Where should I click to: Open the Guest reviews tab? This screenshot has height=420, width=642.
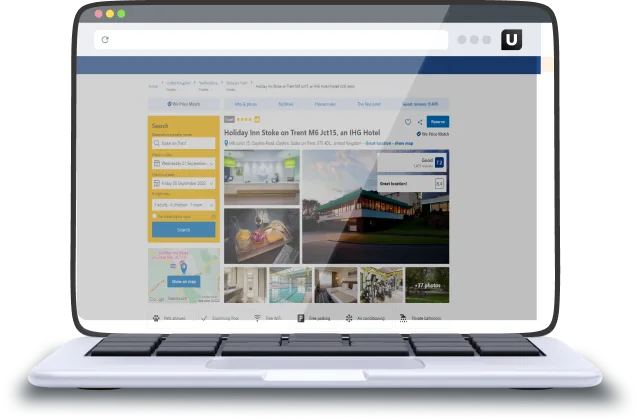point(420,103)
